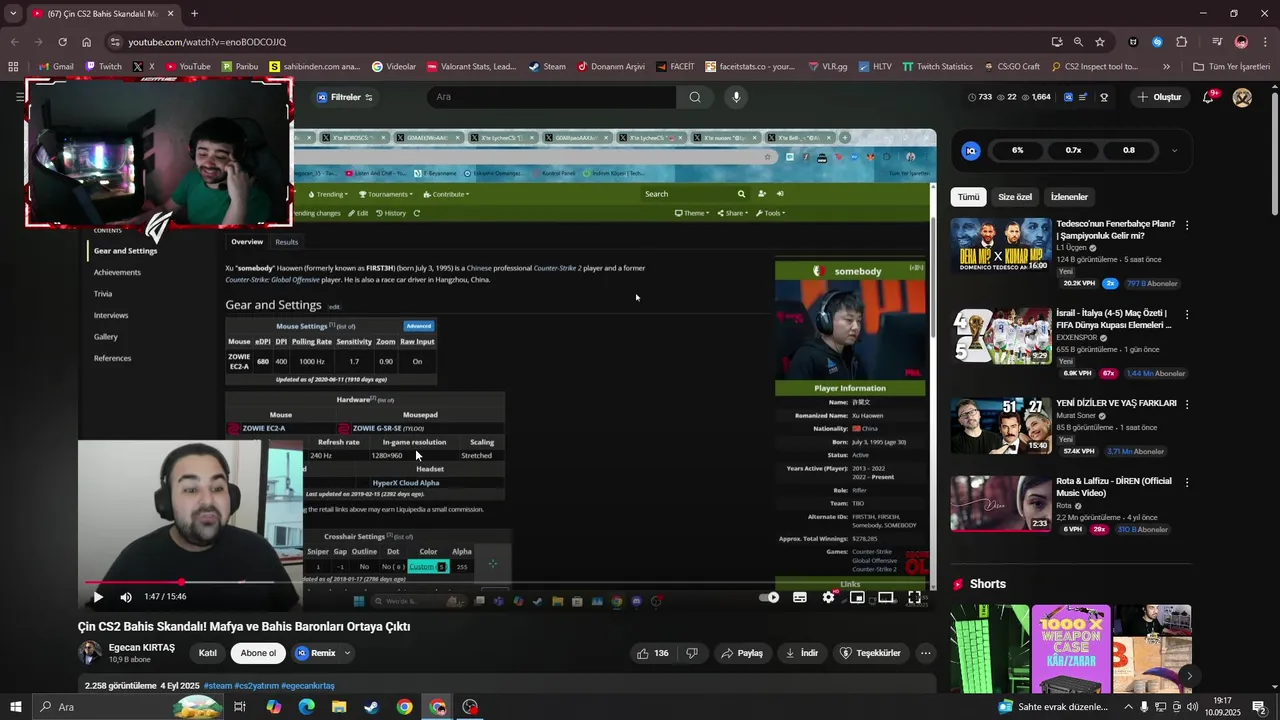Open Windows Start menu

[x=16, y=707]
